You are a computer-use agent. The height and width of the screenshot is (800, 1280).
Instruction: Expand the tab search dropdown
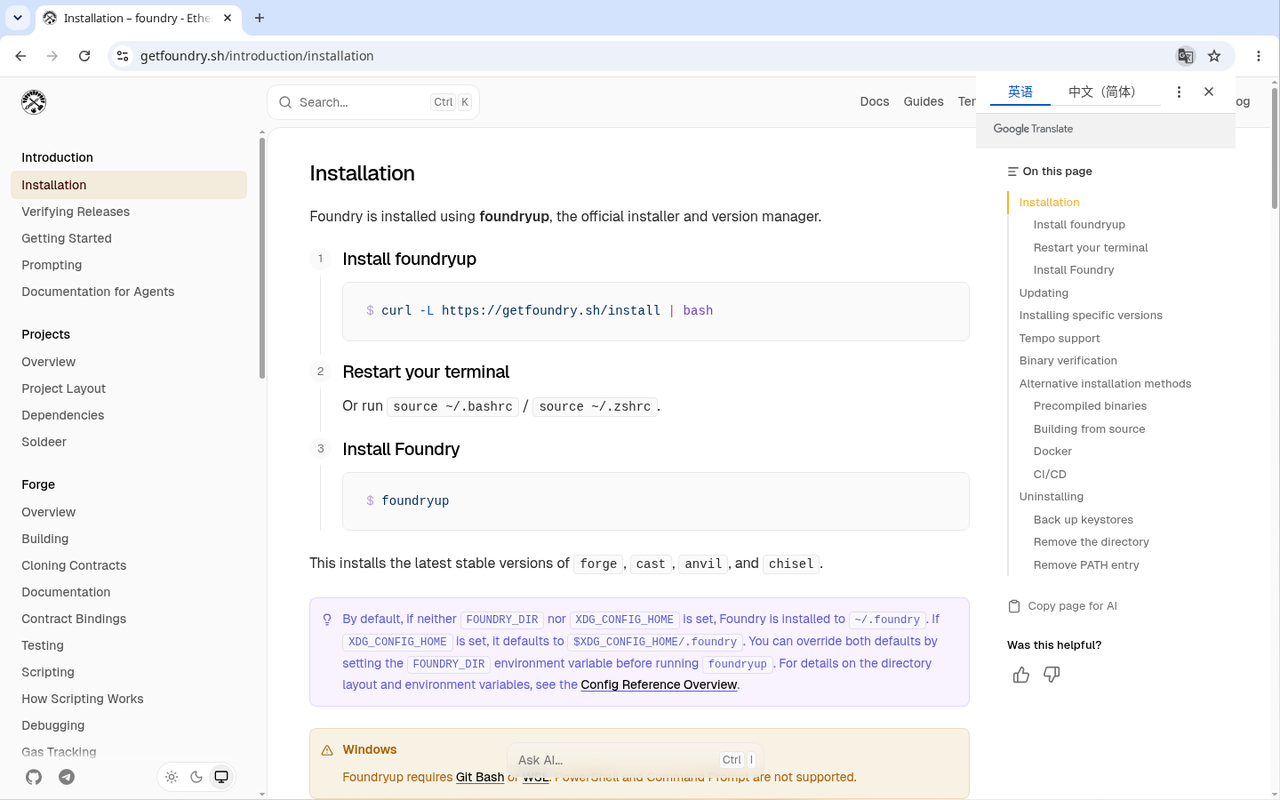[x=18, y=18]
